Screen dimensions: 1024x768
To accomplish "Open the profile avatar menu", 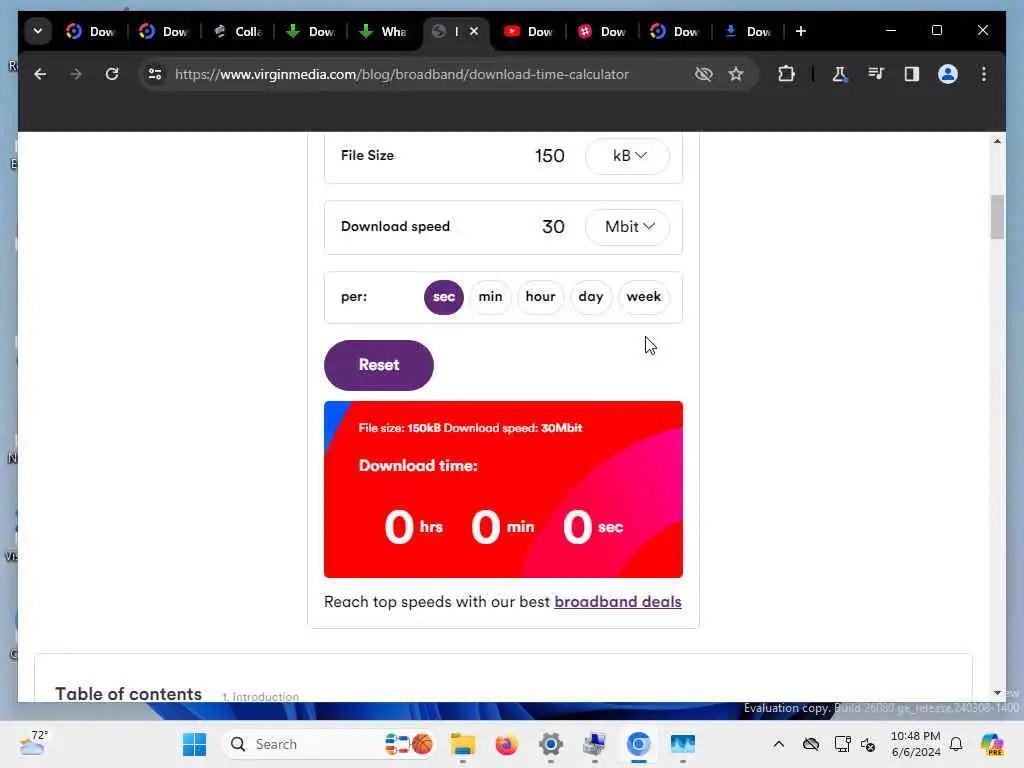I will (x=948, y=74).
